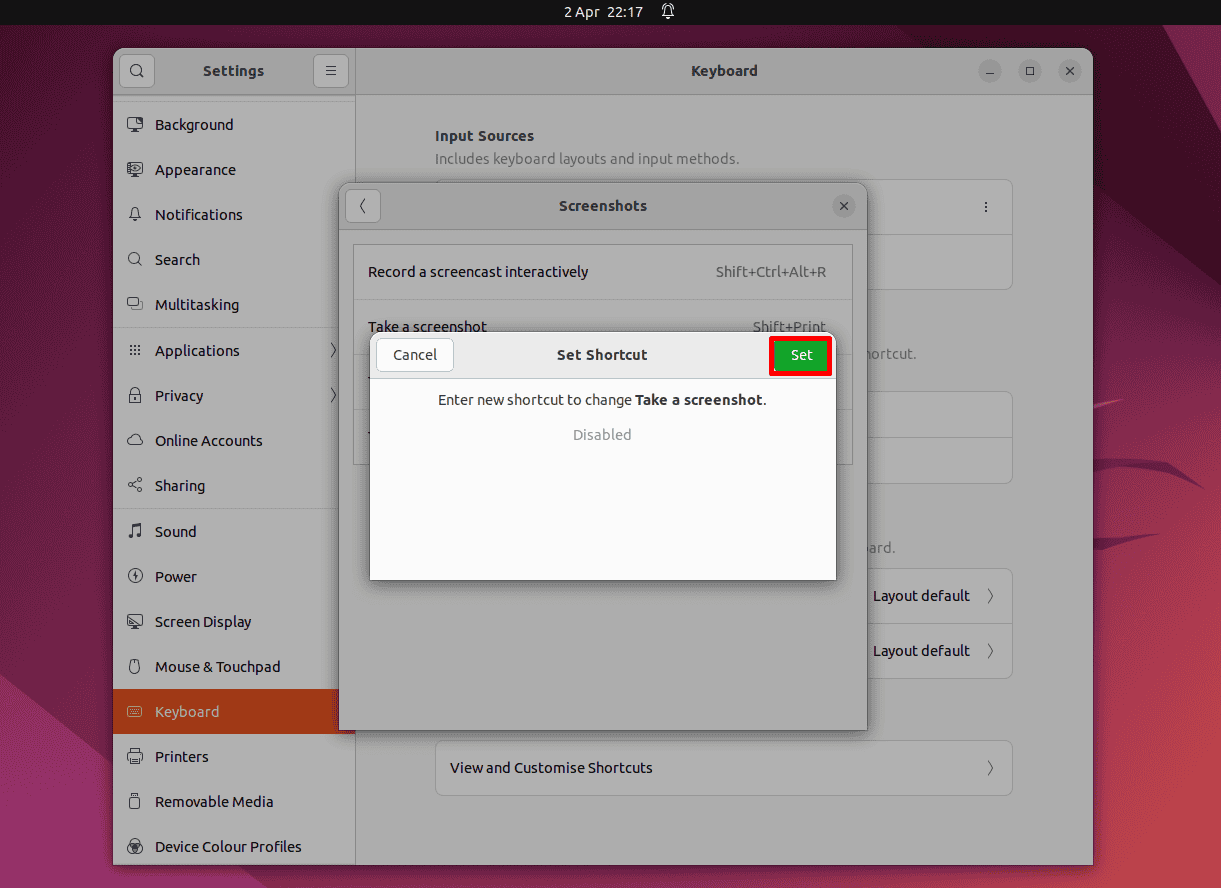Click the Multitasking sidebar icon

[135, 305]
